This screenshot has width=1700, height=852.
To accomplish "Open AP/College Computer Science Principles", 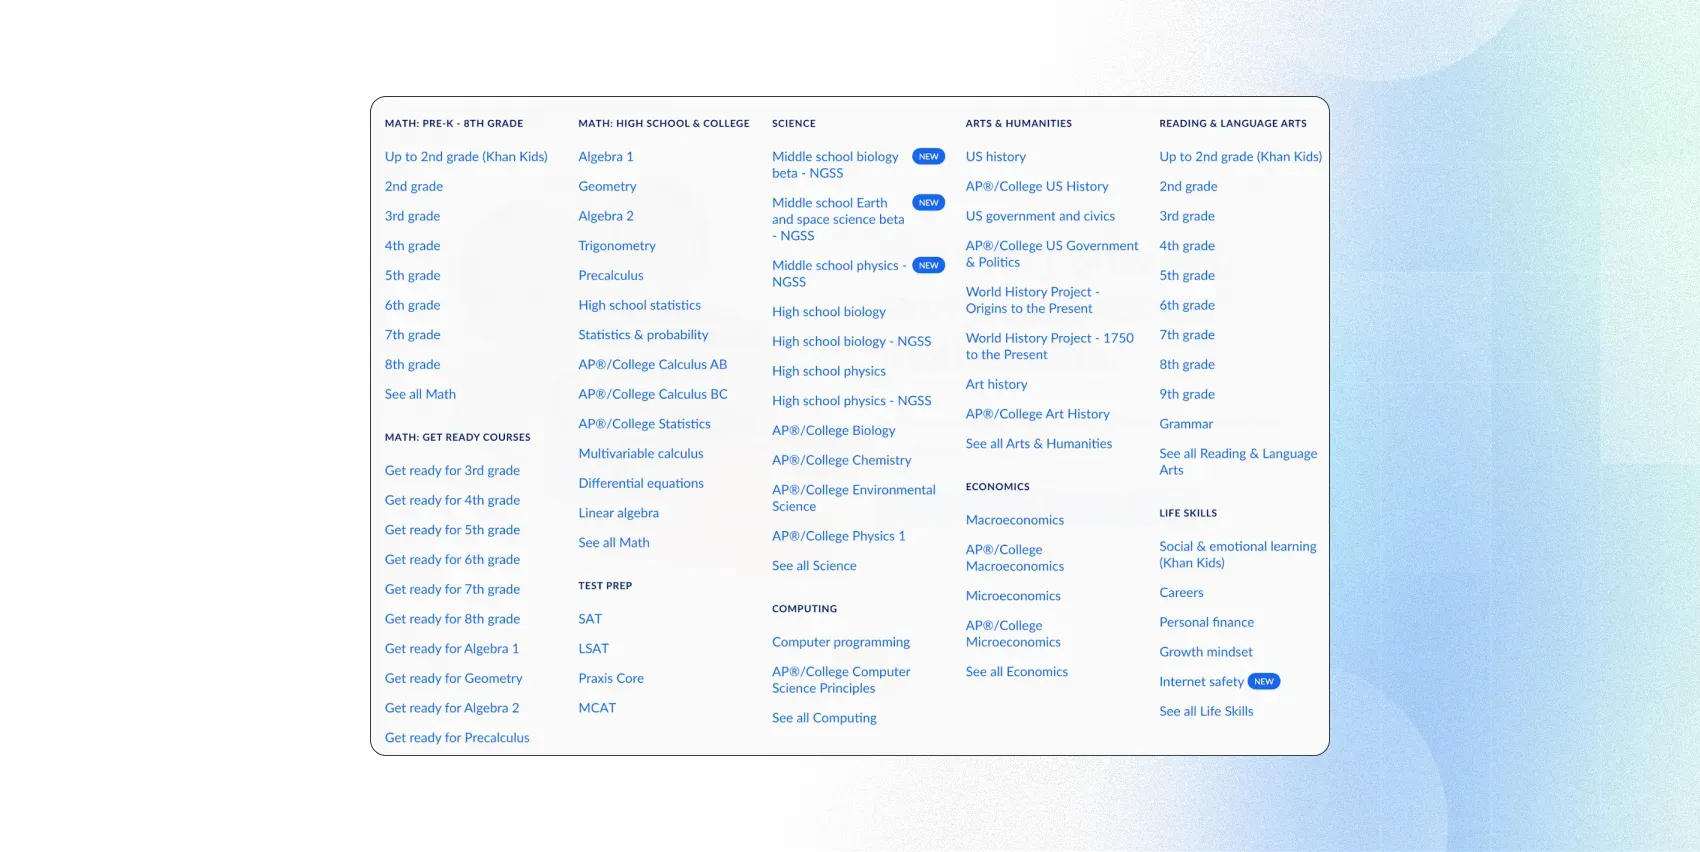I will pyautogui.click(x=841, y=680).
